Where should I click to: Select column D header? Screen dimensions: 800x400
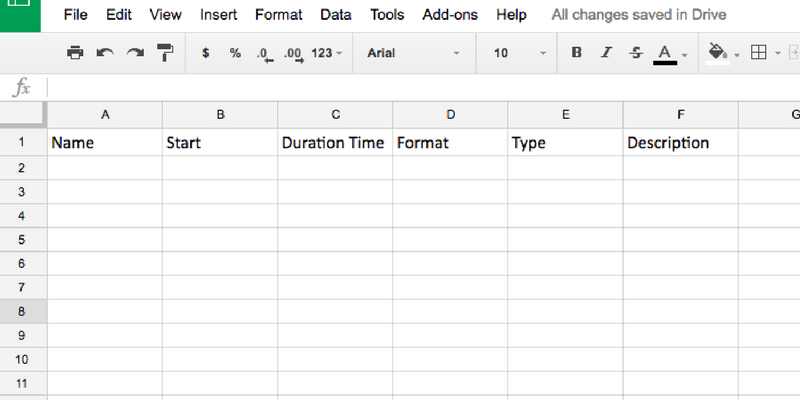[450, 115]
